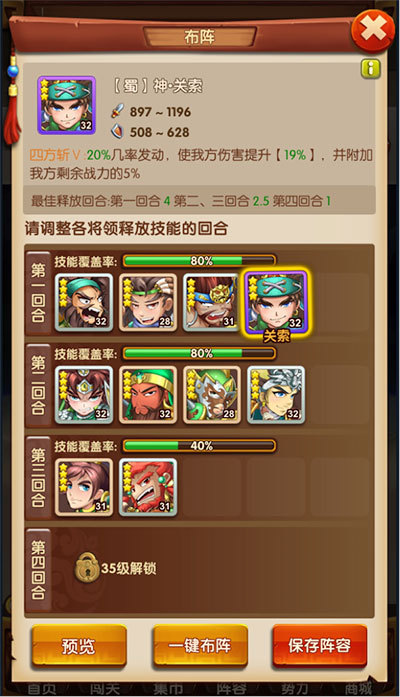Select the brown-haired level 31 hero in round three
This screenshot has width=400, height=697.
(x=84, y=487)
